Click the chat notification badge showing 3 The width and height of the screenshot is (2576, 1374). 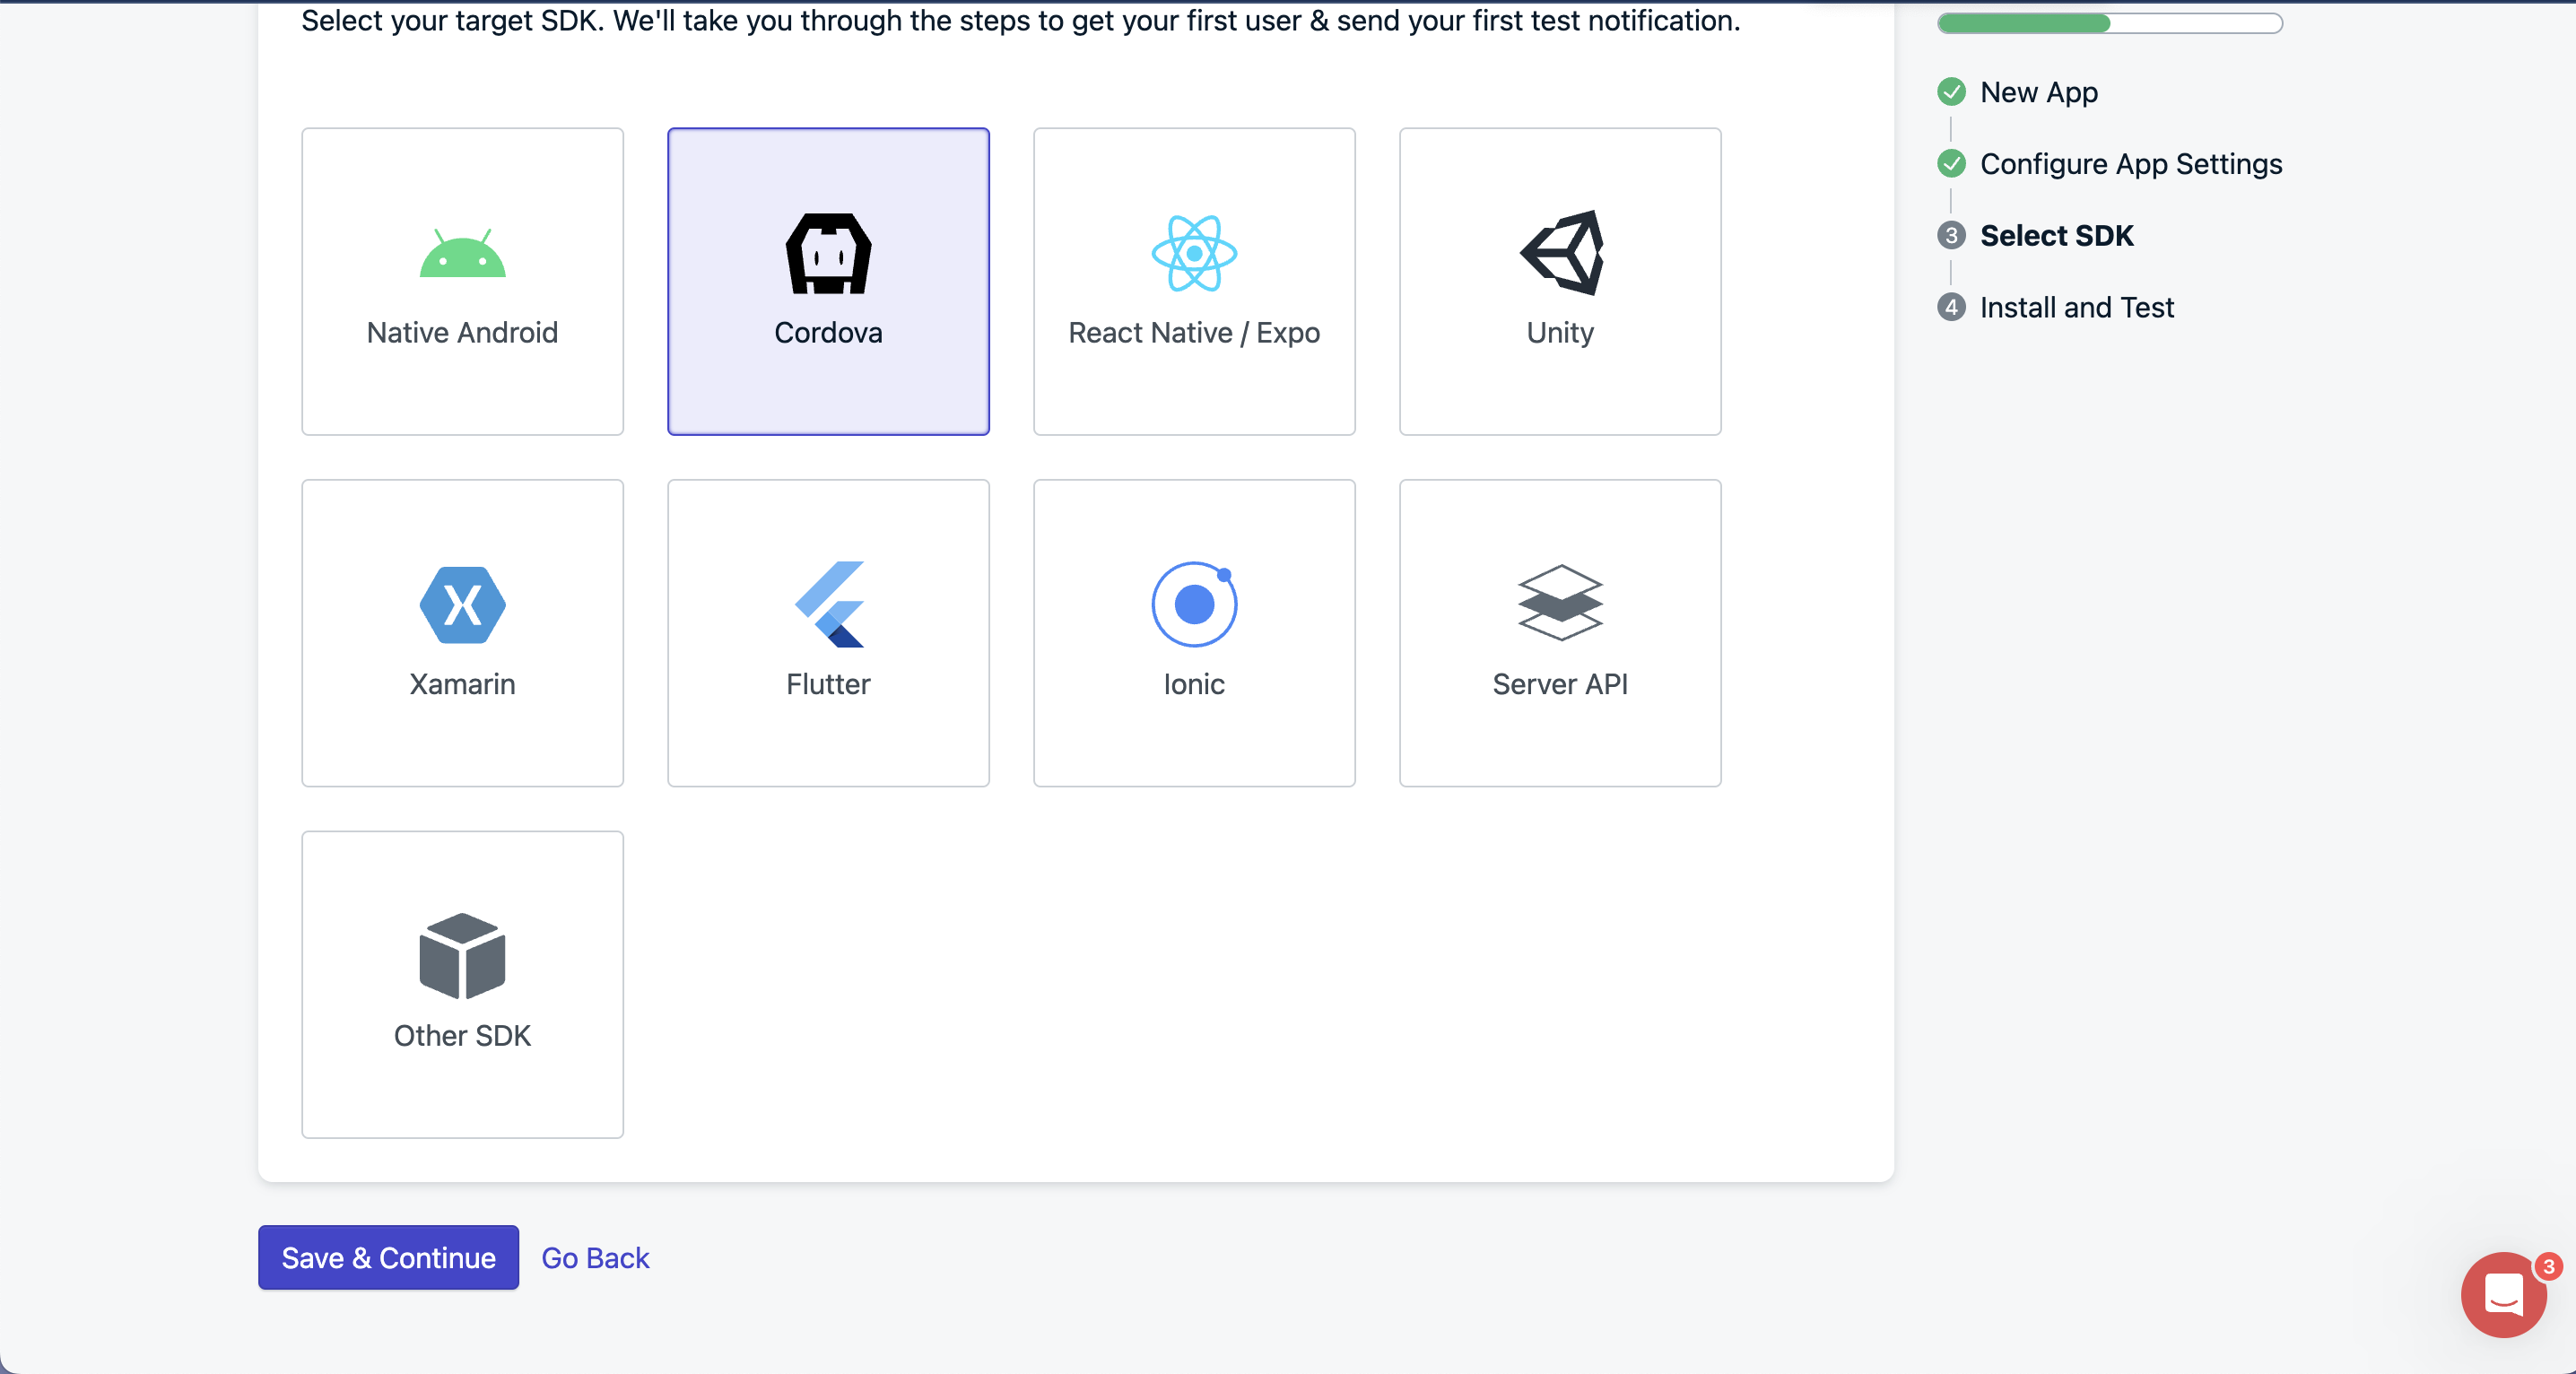(2548, 1267)
